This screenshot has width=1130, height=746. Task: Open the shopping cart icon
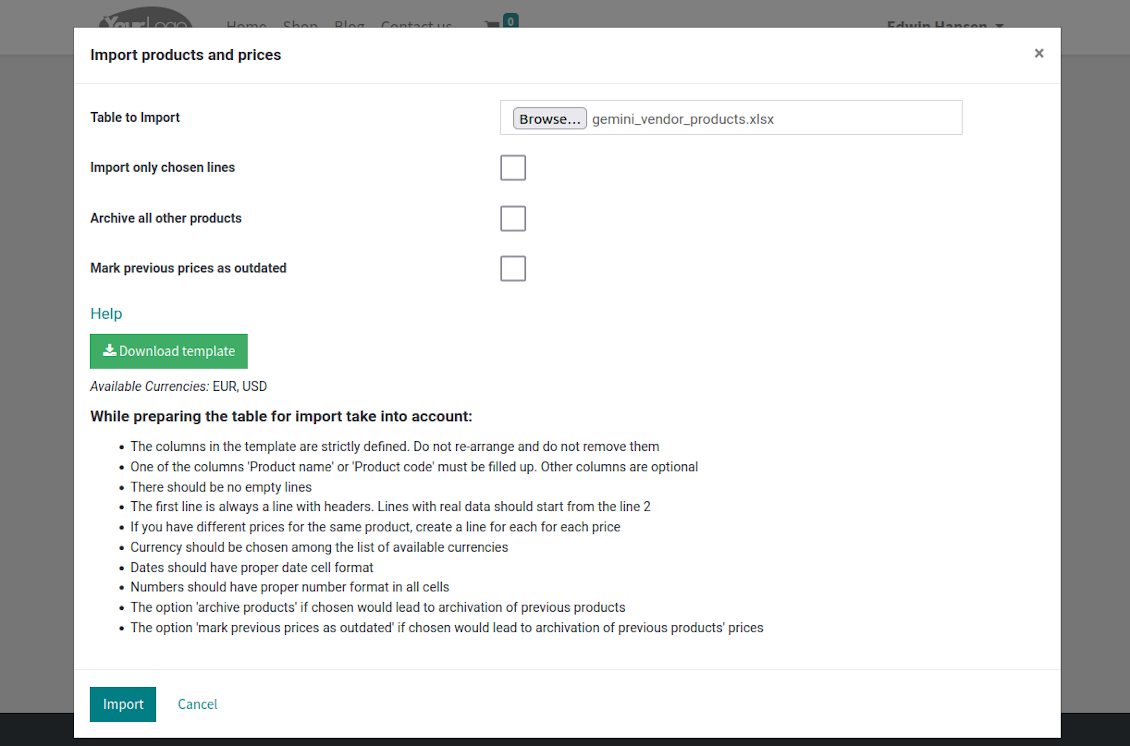tap(493, 25)
